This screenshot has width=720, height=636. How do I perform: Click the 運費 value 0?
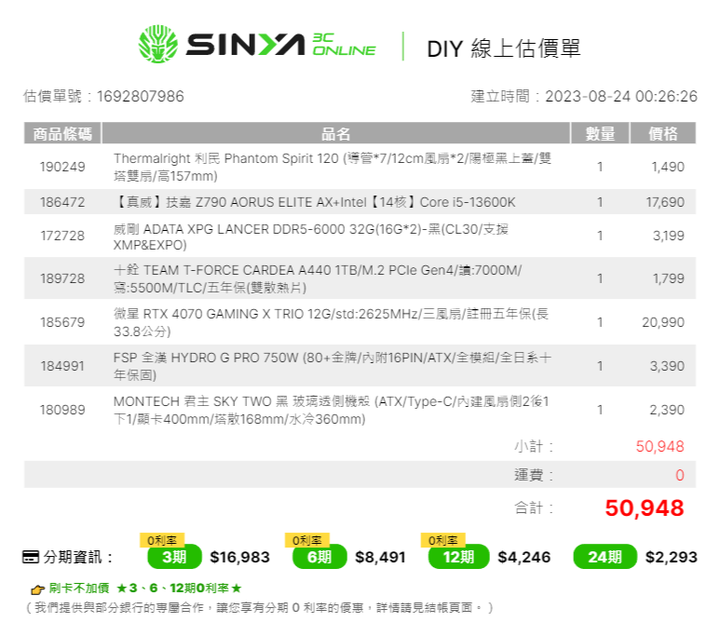click(680, 475)
